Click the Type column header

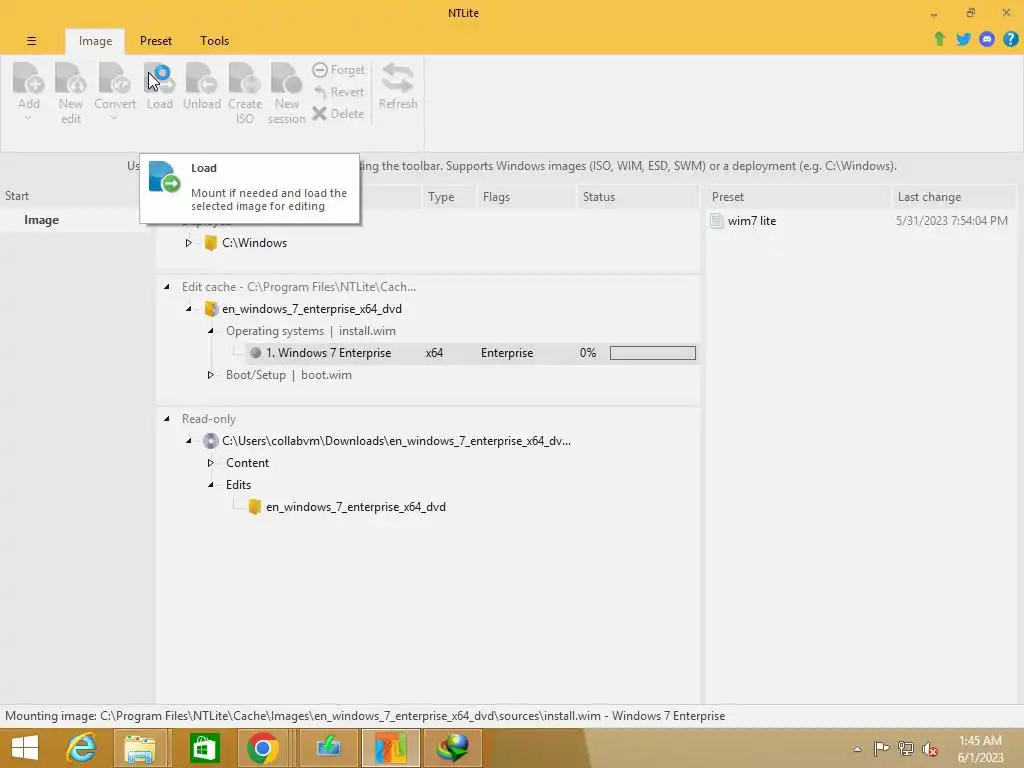[x=449, y=197]
